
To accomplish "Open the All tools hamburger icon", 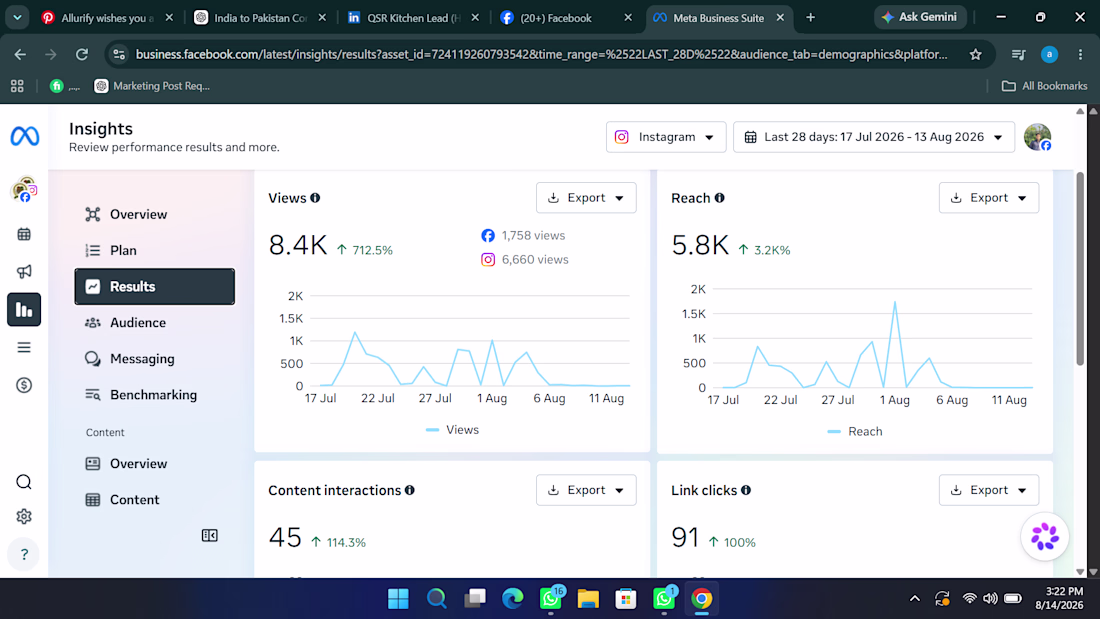I will click(x=24, y=347).
